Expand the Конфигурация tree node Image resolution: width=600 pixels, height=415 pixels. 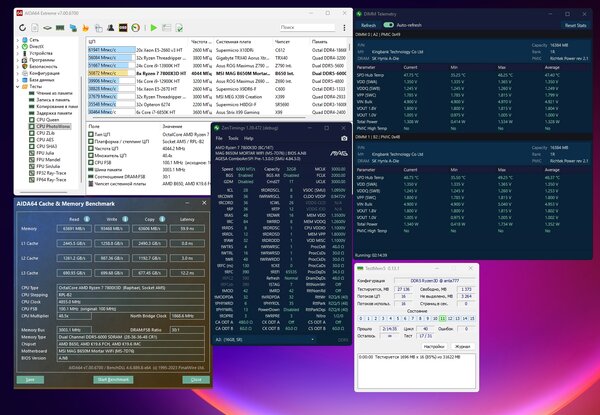point(18,73)
